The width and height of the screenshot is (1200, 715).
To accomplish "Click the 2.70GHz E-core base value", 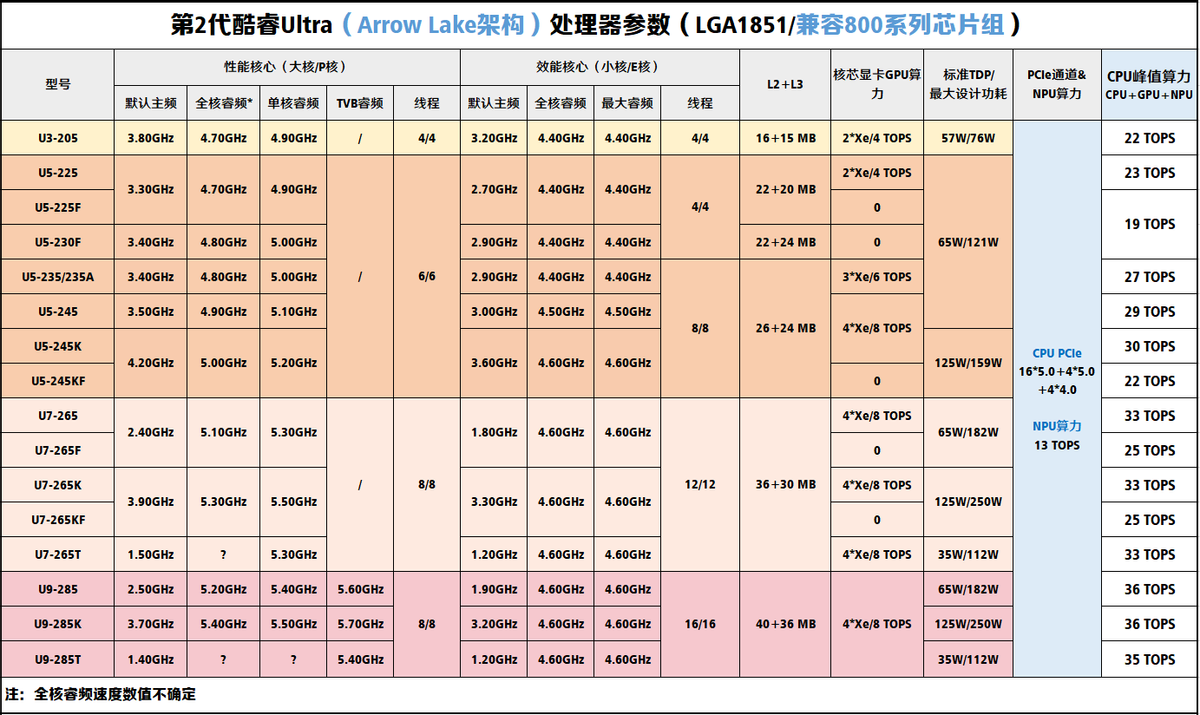I will point(493,190).
